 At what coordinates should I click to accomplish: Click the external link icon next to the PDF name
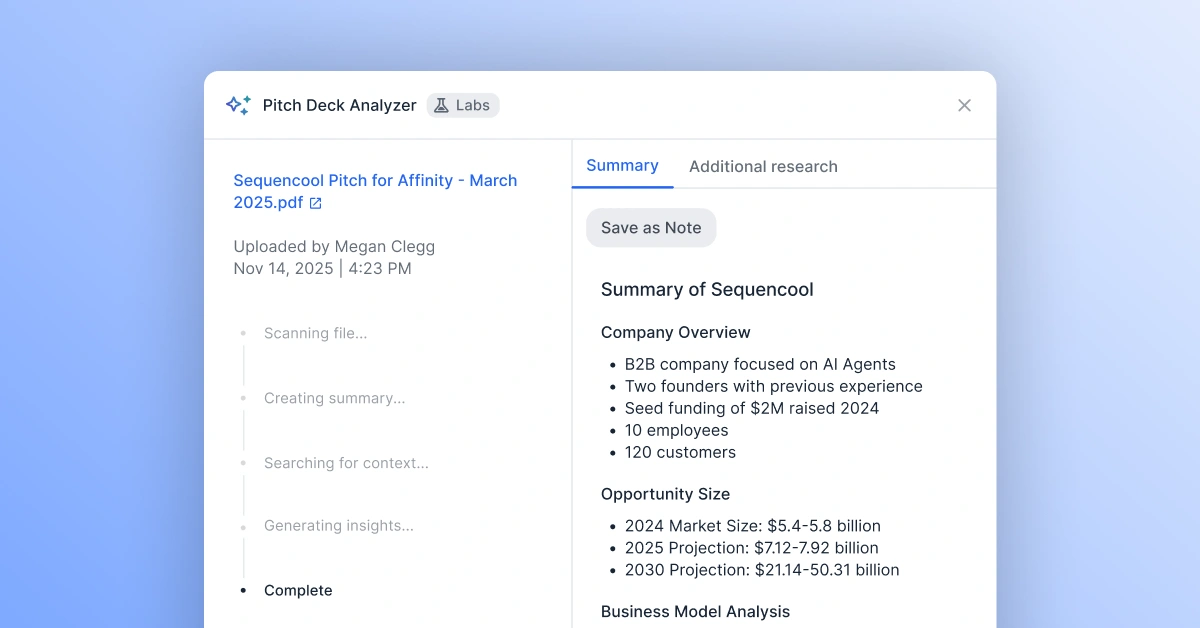pyautogui.click(x=316, y=203)
